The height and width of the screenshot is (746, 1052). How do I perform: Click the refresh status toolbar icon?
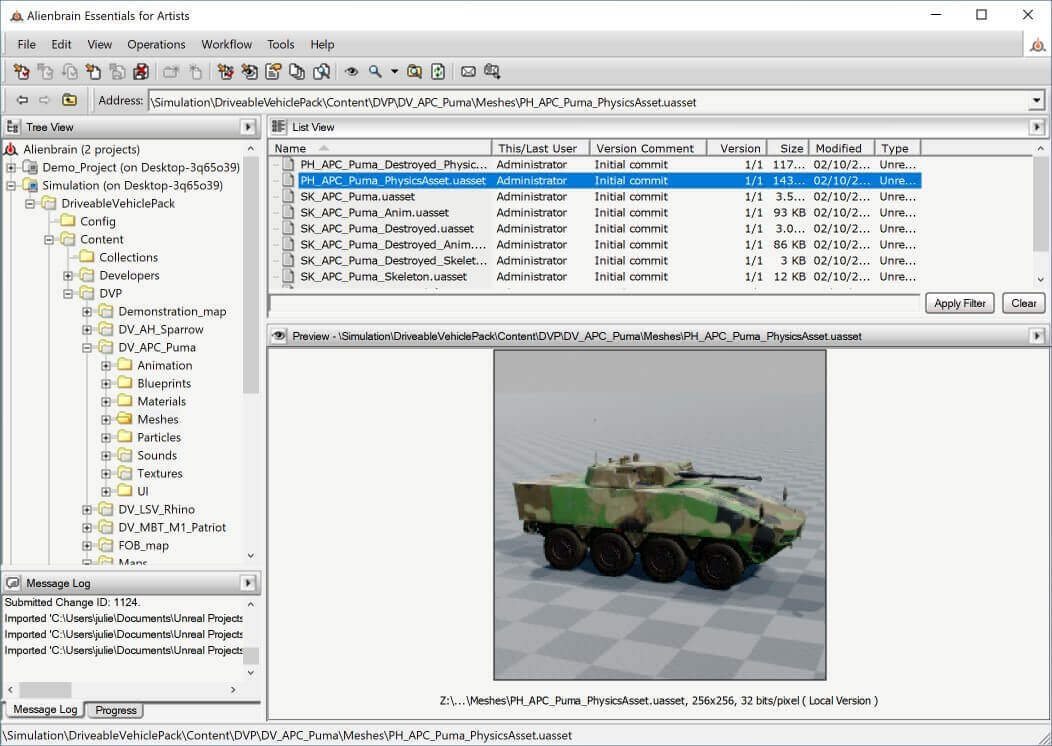pyautogui.click(x=437, y=72)
